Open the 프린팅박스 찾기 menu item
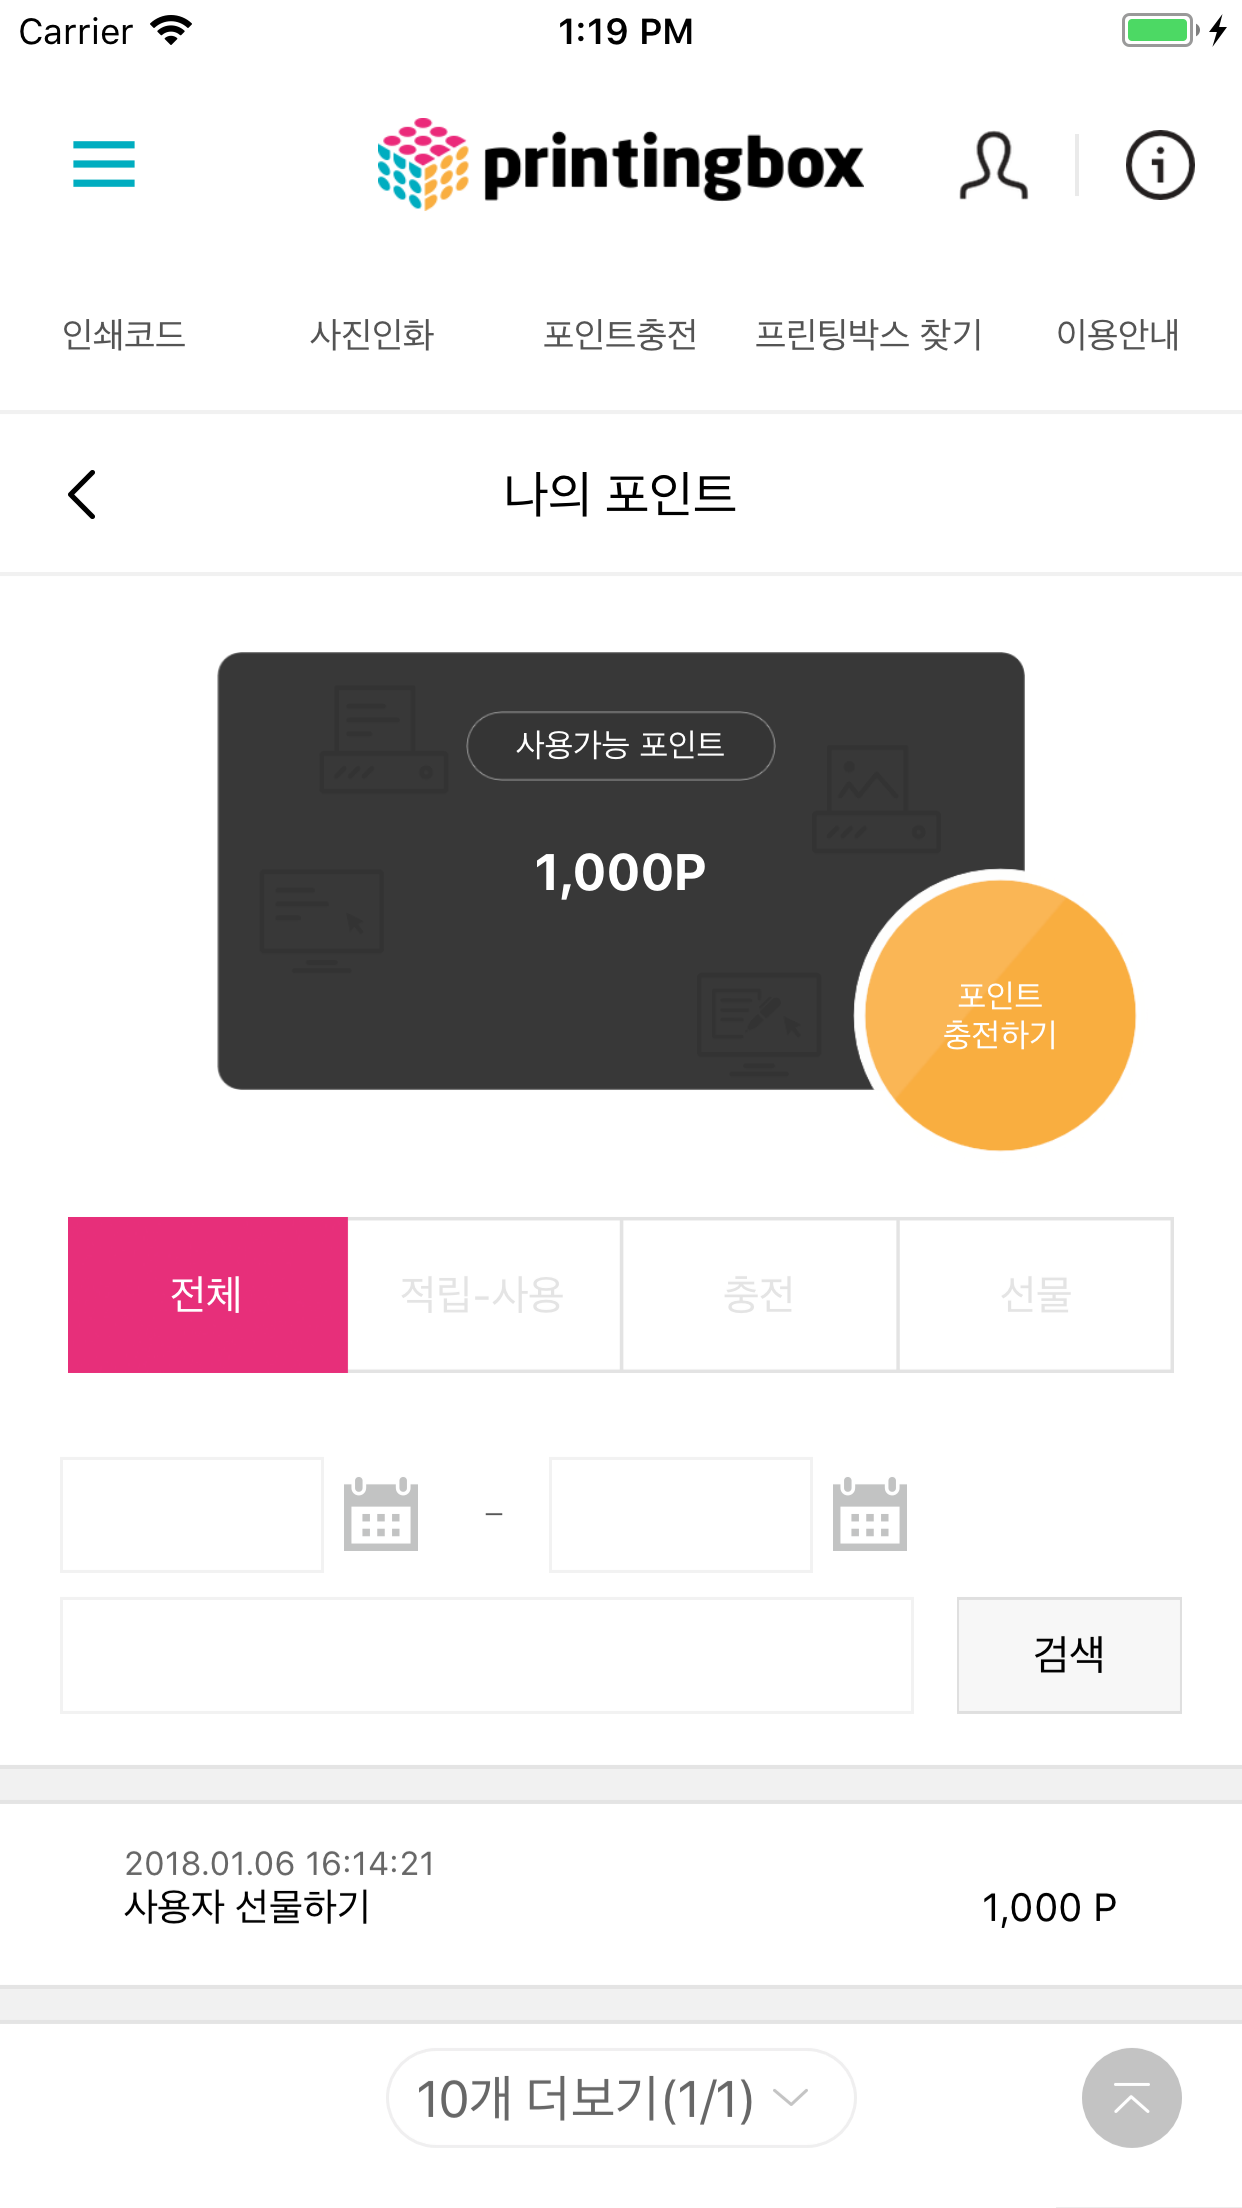 869,334
